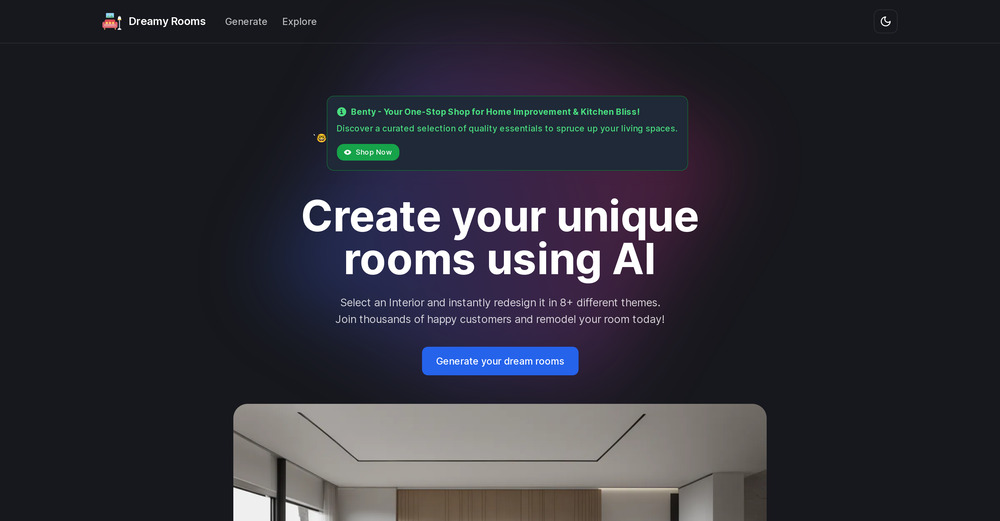Toggle dark mode with the moon icon
Image resolution: width=1000 pixels, height=521 pixels.
(x=885, y=22)
